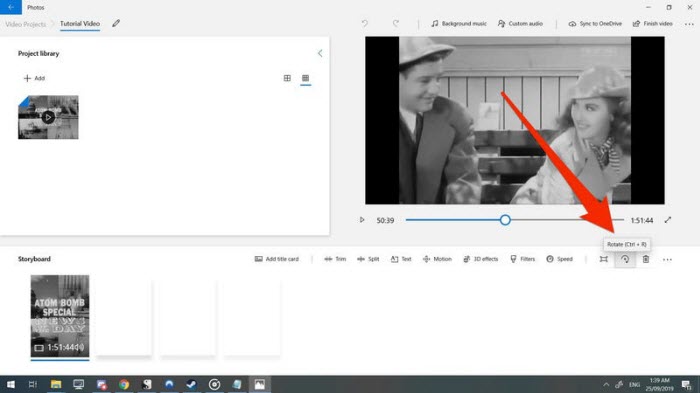Collapse the Project library panel

[x=320, y=53]
